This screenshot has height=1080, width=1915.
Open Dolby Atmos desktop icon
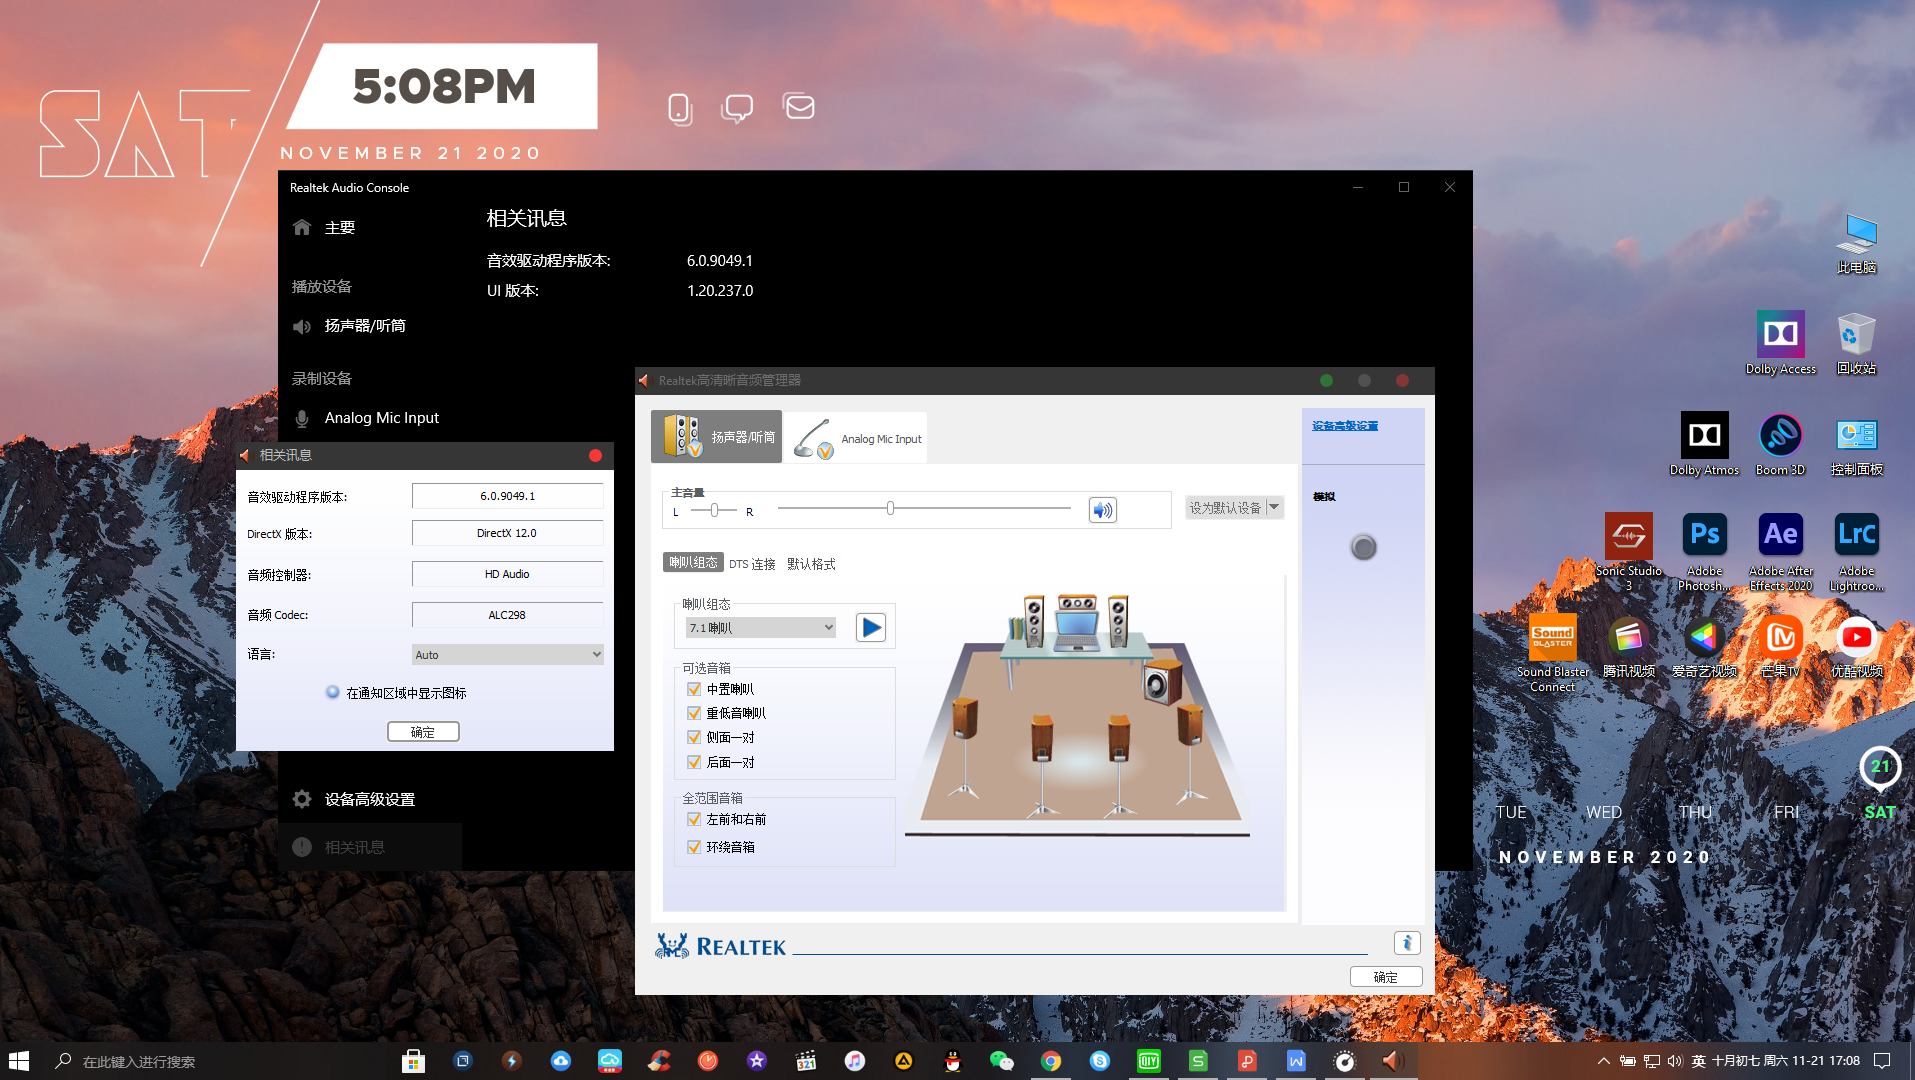[1704, 443]
